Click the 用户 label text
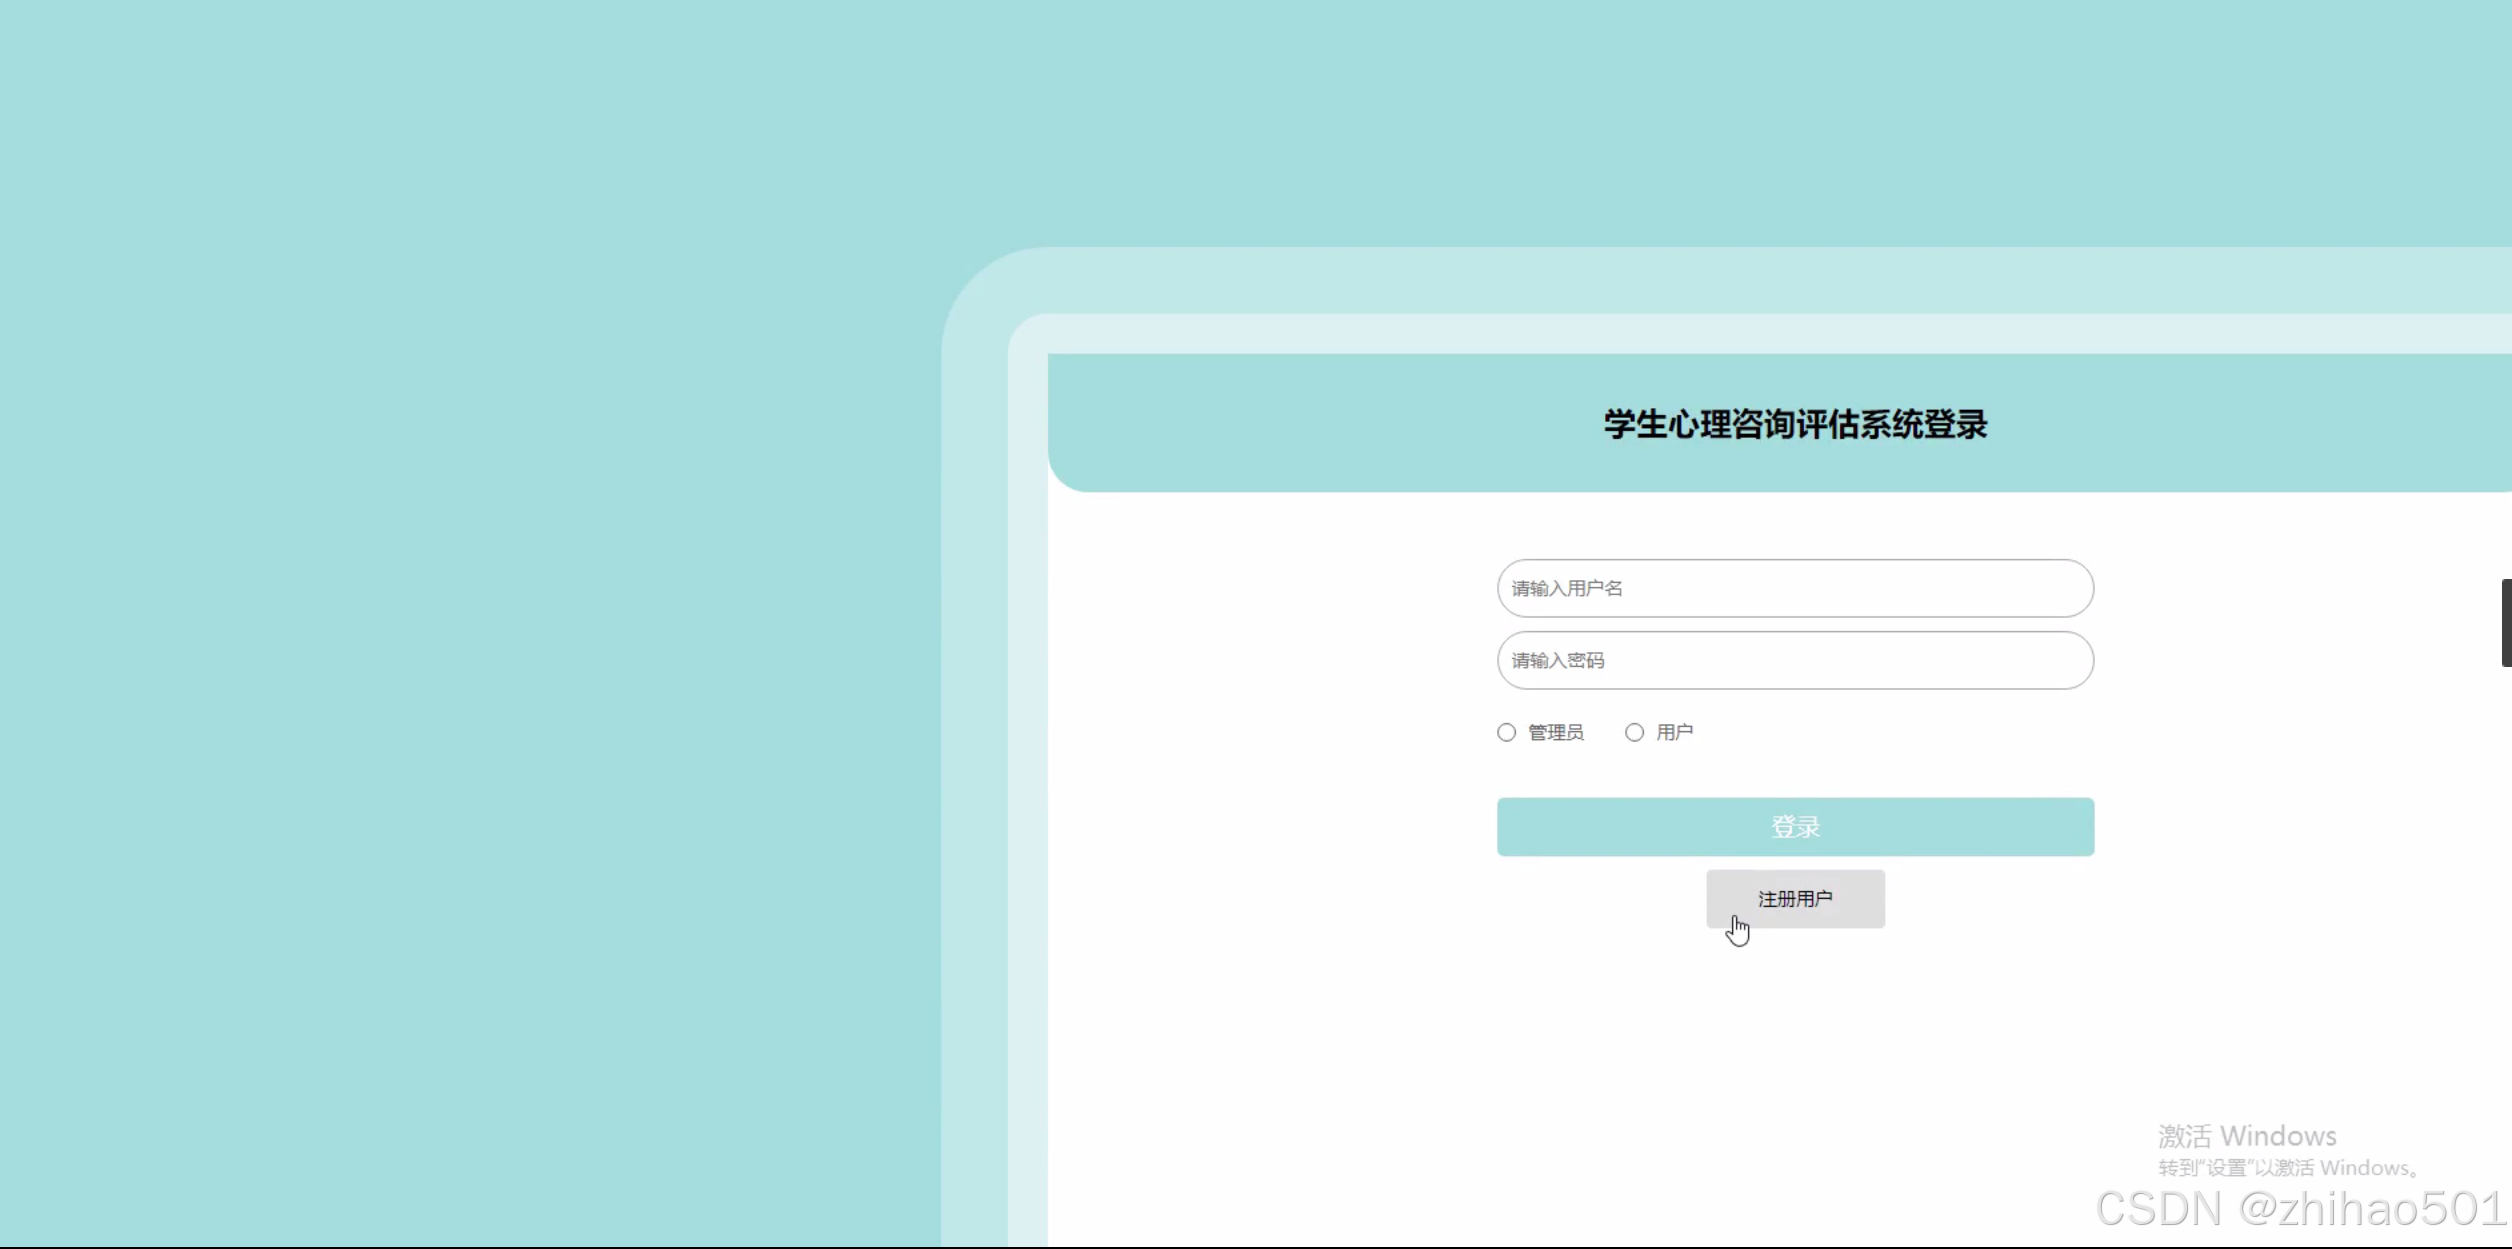Viewport: 2512px width, 1249px height. pyautogui.click(x=1674, y=733)
